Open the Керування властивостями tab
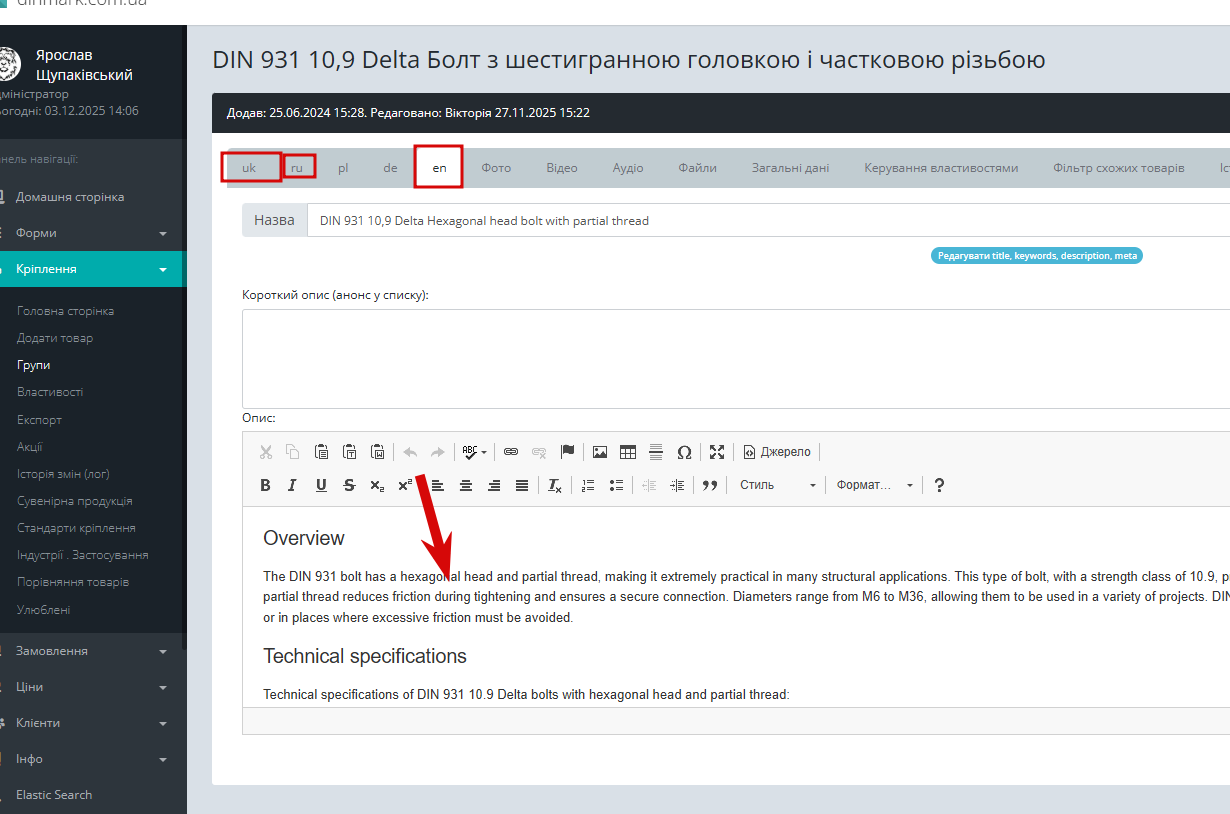The height and width of the screenshot is (814, 1230). (x=941, y=168)
